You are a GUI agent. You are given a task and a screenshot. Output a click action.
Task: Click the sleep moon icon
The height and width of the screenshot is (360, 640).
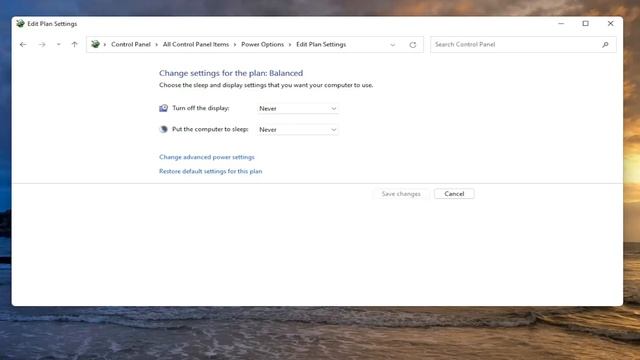click(163, 129)
